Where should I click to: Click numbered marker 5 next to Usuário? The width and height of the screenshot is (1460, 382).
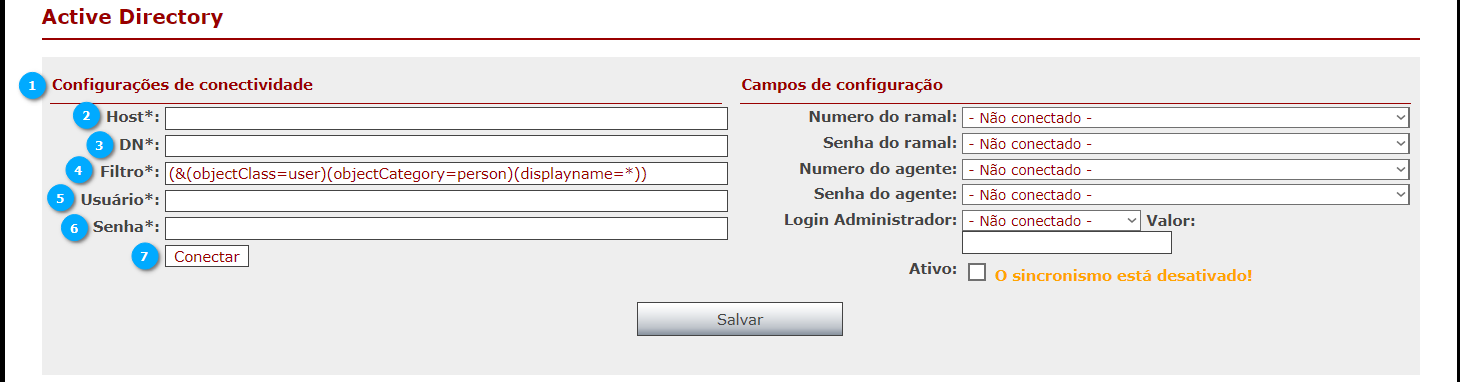(61, 199)
